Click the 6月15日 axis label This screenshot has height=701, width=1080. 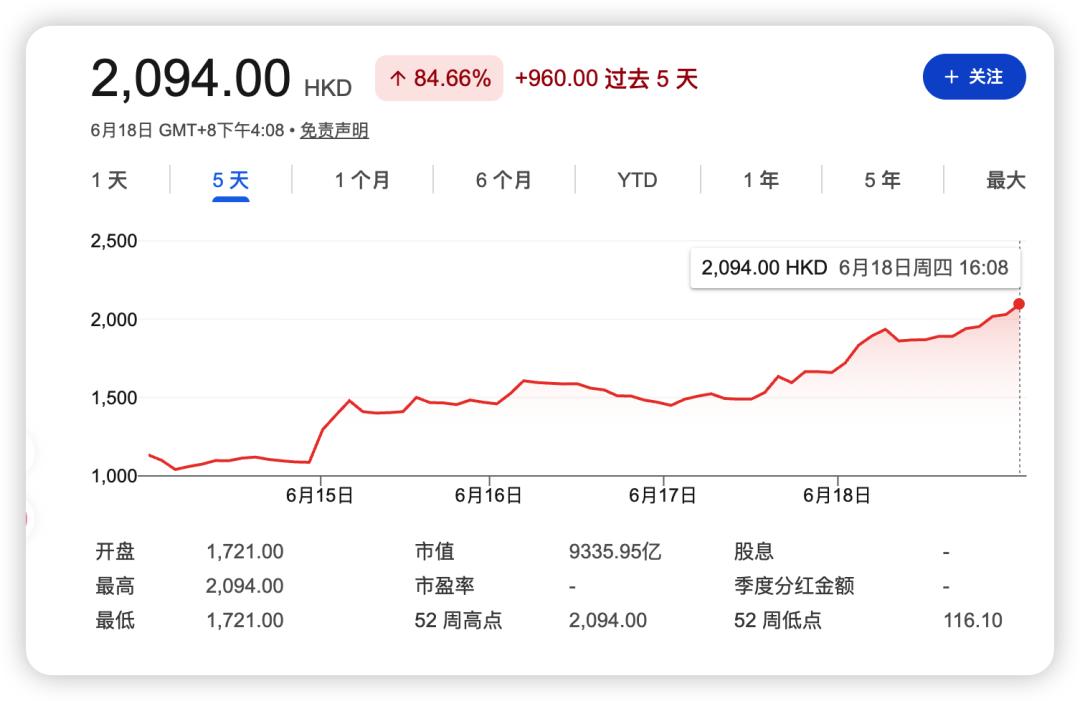[x=320, y=495]
